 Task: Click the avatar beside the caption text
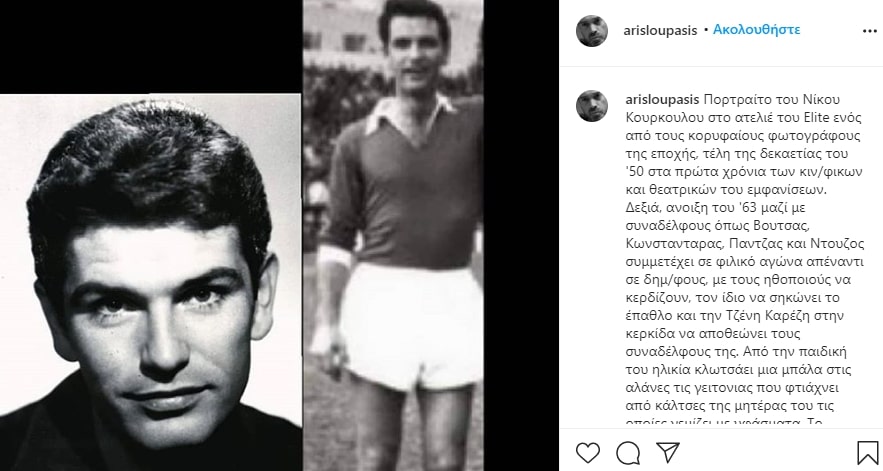pos(592,106)
